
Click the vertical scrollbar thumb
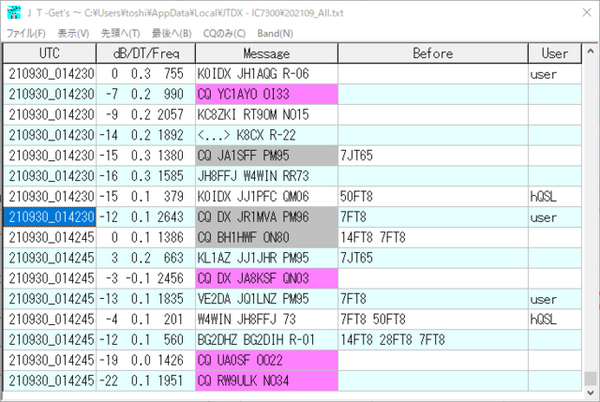[590, 379]
